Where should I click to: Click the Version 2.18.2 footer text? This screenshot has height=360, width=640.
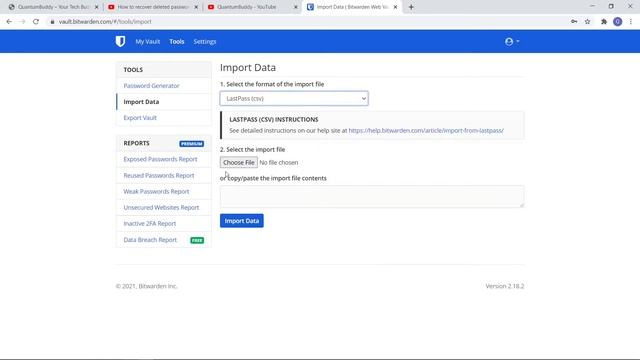coord(505,286)
